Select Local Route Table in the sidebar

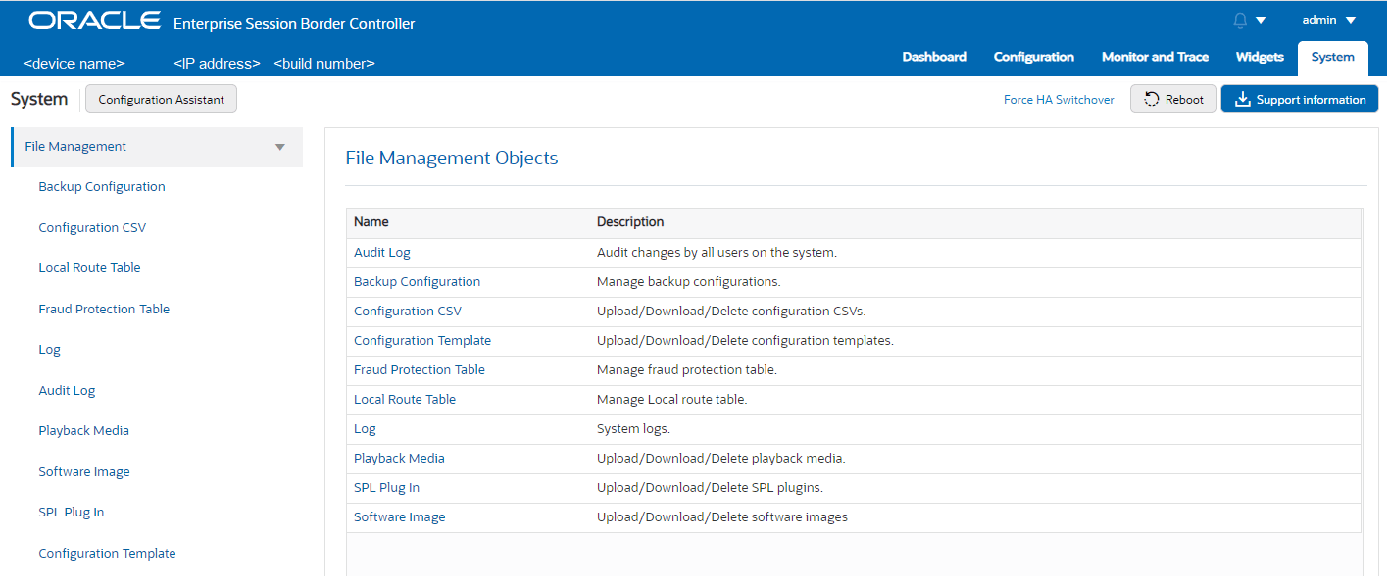tap(89, 267)
